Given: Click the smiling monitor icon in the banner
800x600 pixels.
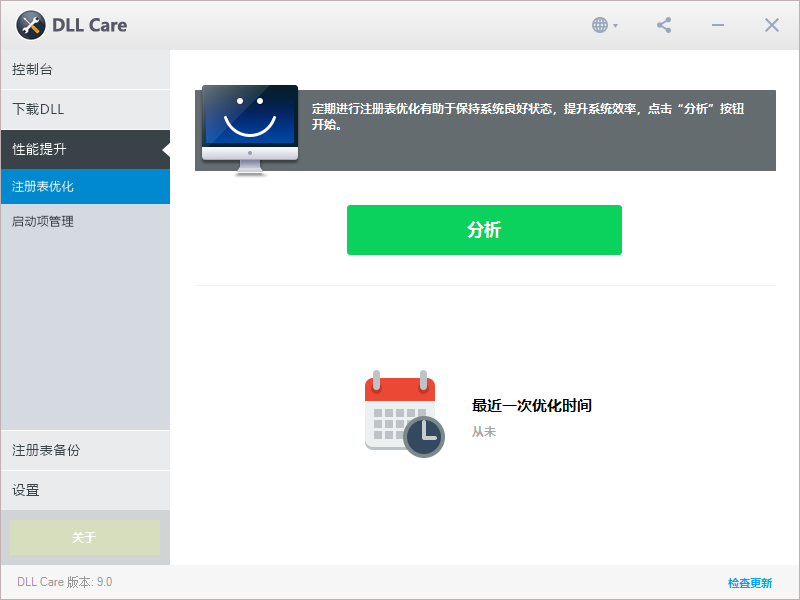Looking at the screenshot, I should coord(248,122).
